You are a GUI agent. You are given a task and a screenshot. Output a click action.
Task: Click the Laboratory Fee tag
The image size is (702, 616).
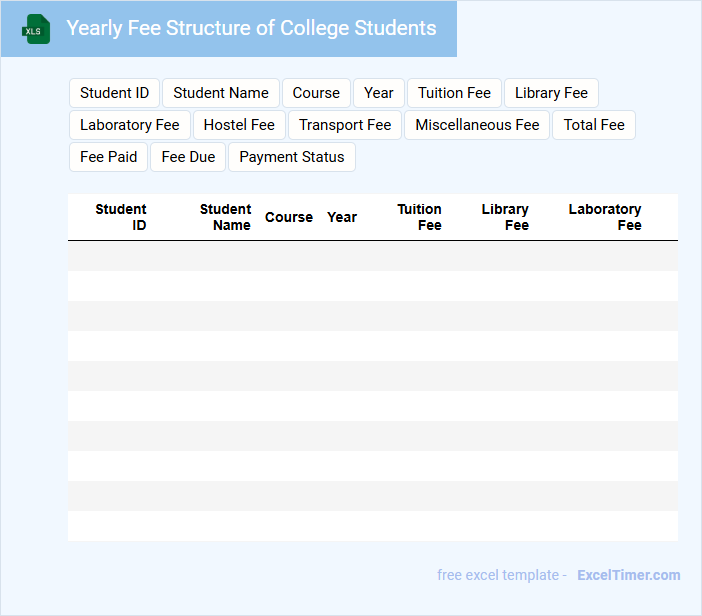pyautogui.click(x=130, y=125)
